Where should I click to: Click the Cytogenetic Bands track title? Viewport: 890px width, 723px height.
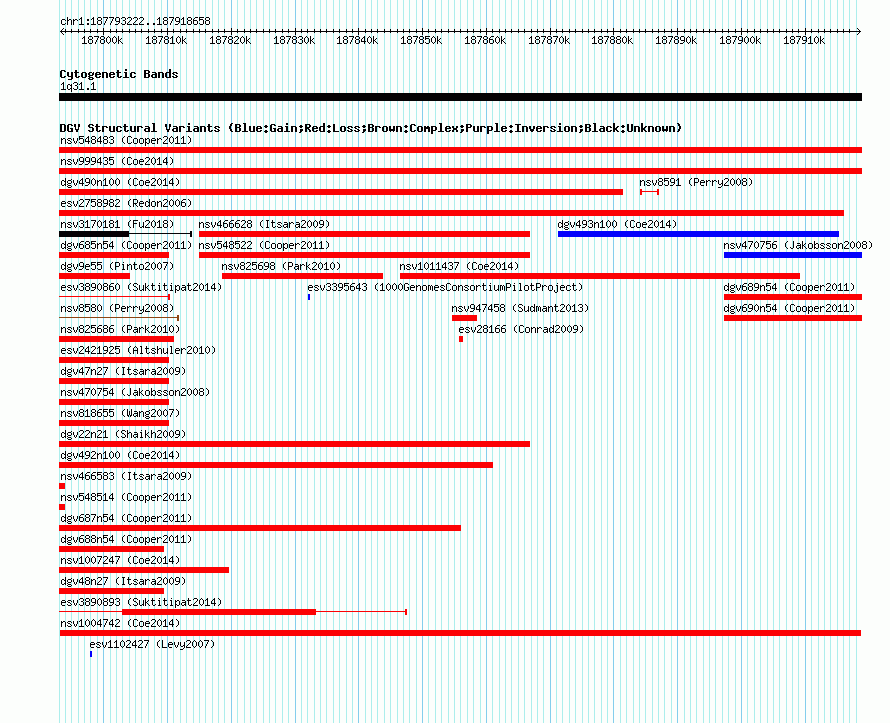pyautogui.click(x=119, y=74)
